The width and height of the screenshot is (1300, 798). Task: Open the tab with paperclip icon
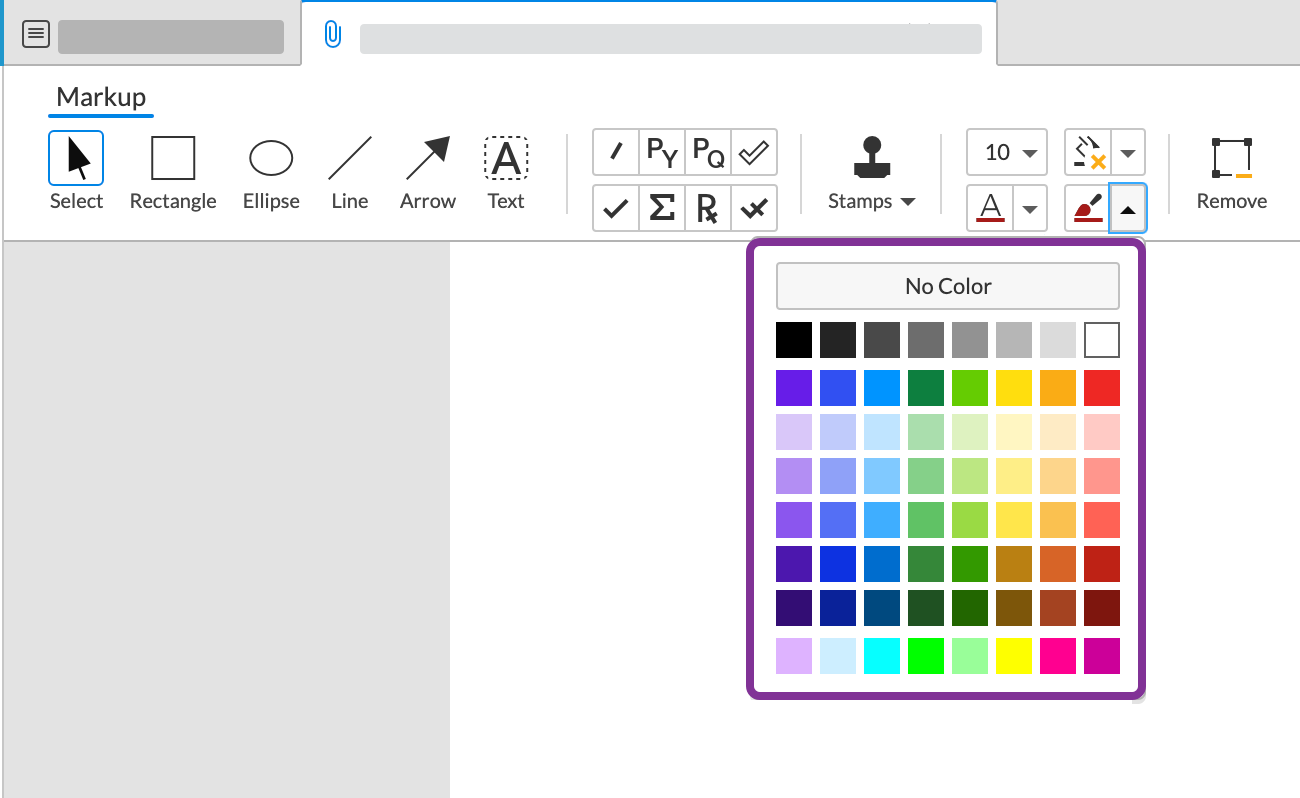pos(650,37)
